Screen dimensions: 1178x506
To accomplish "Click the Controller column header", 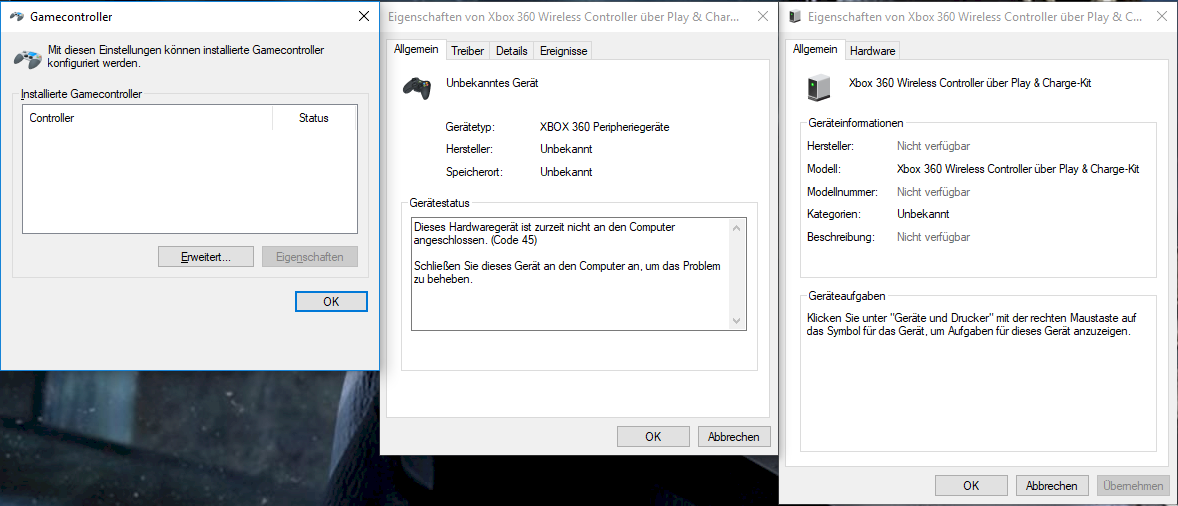I will tap(147, 118).
